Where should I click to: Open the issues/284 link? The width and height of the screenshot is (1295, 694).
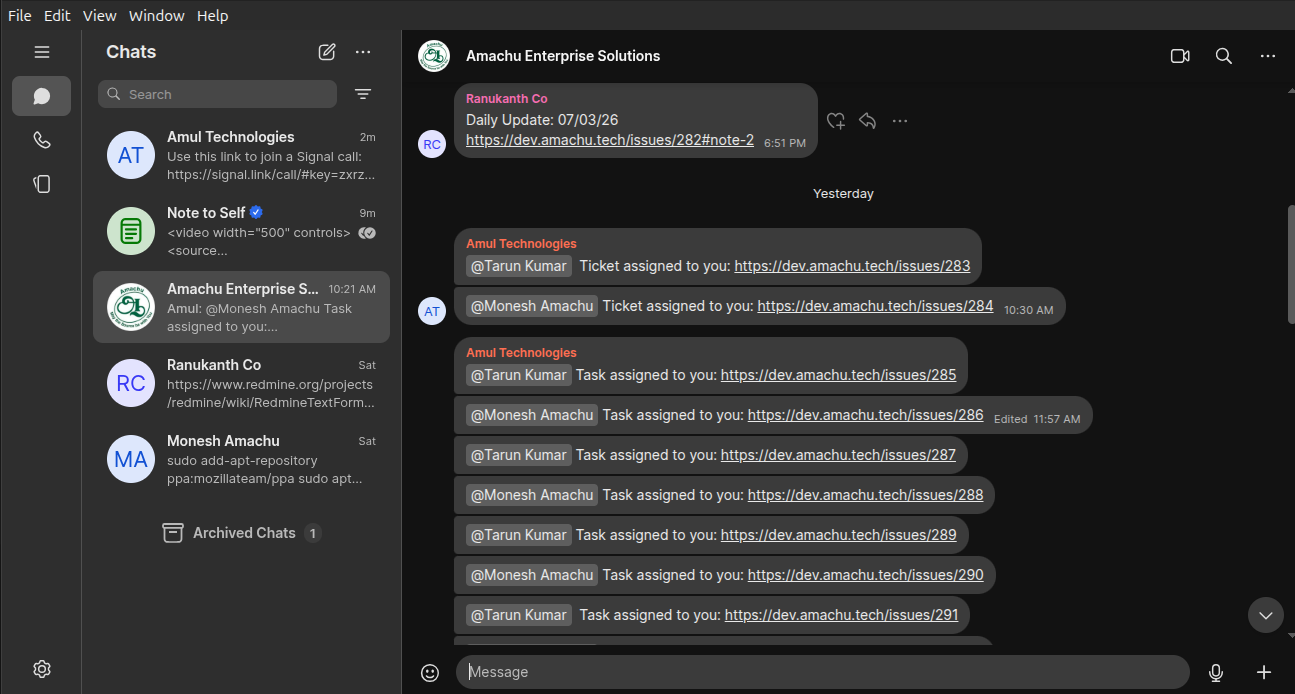(x=875, y=306)
